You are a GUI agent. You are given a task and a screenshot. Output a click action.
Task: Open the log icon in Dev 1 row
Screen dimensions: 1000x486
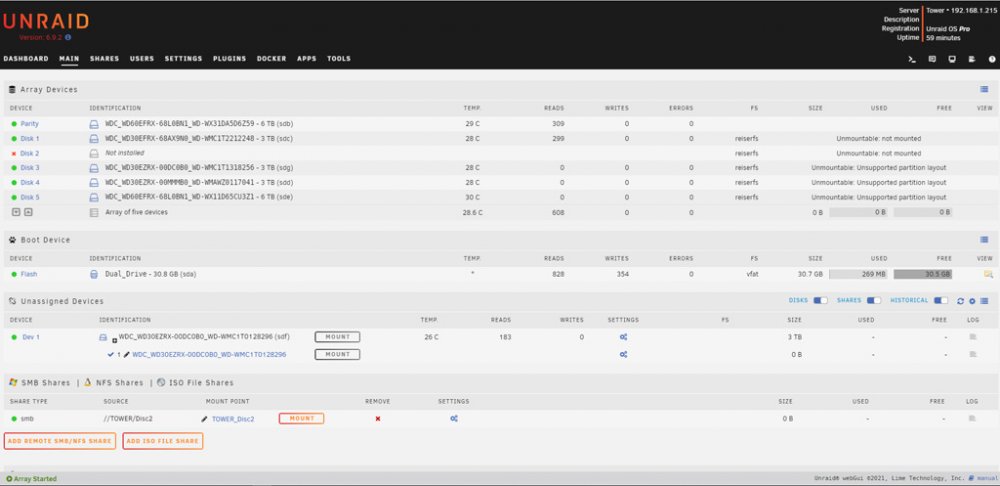click(973, 337)
